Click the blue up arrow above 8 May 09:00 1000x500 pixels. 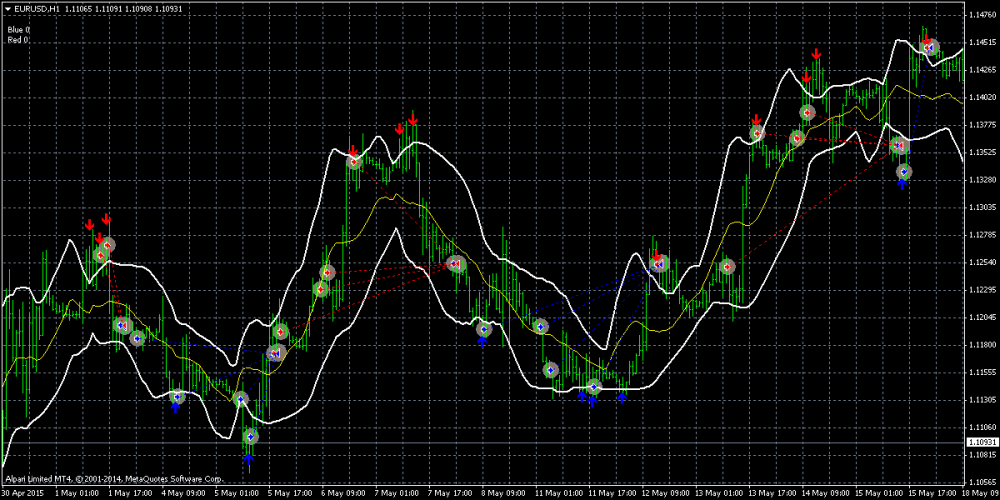483,341
